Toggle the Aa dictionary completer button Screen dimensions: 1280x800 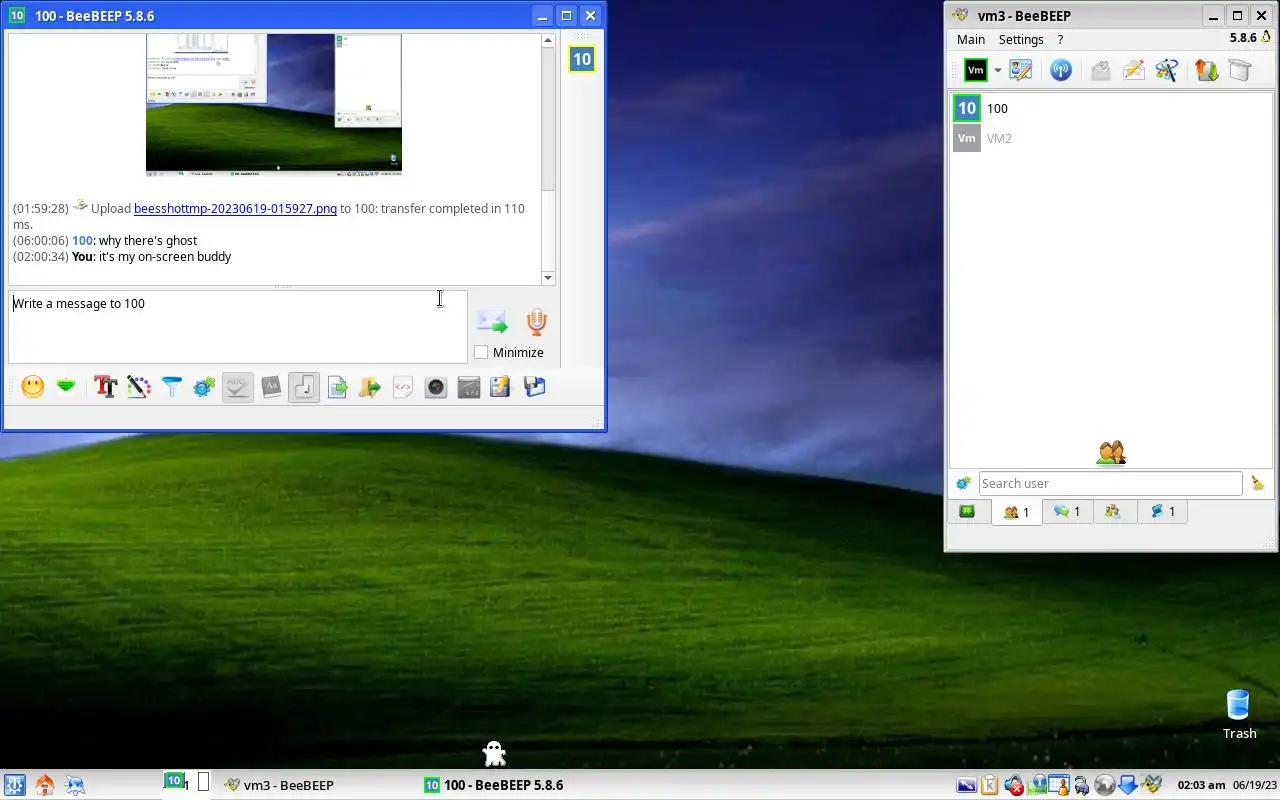(x=270, y=387)
